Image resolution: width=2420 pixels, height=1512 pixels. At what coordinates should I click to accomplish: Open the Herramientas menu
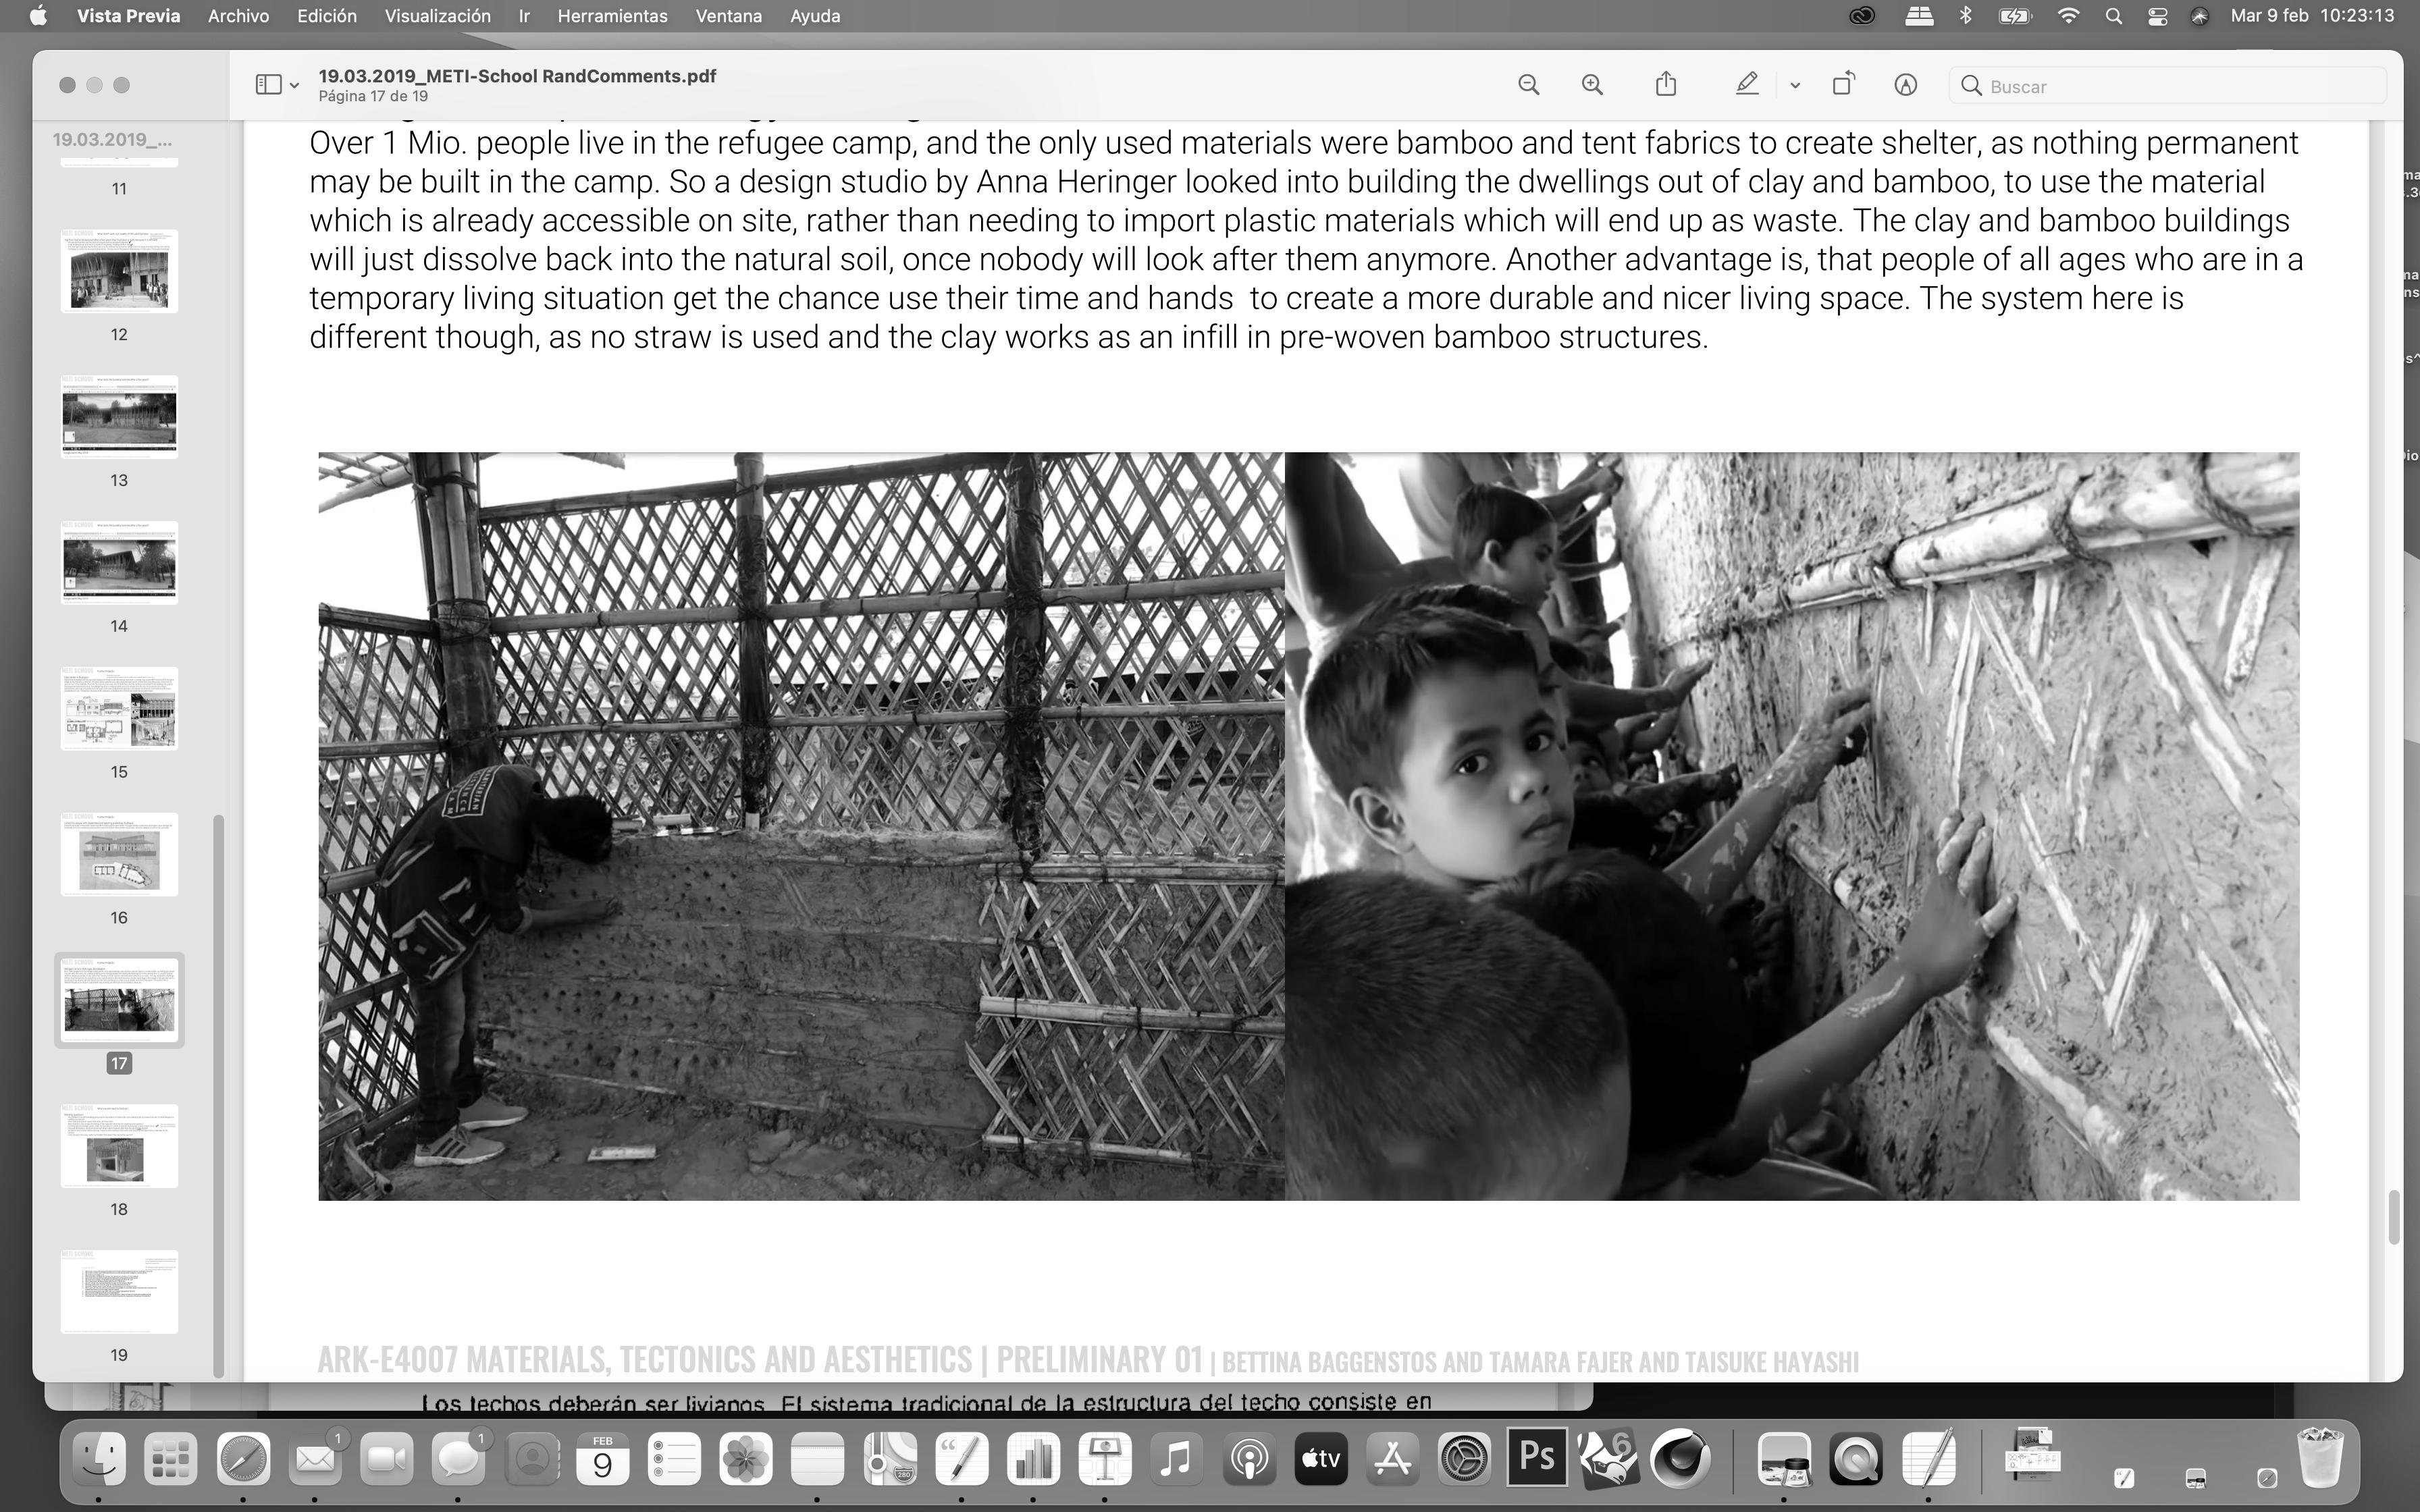click(x=612, y=16)
